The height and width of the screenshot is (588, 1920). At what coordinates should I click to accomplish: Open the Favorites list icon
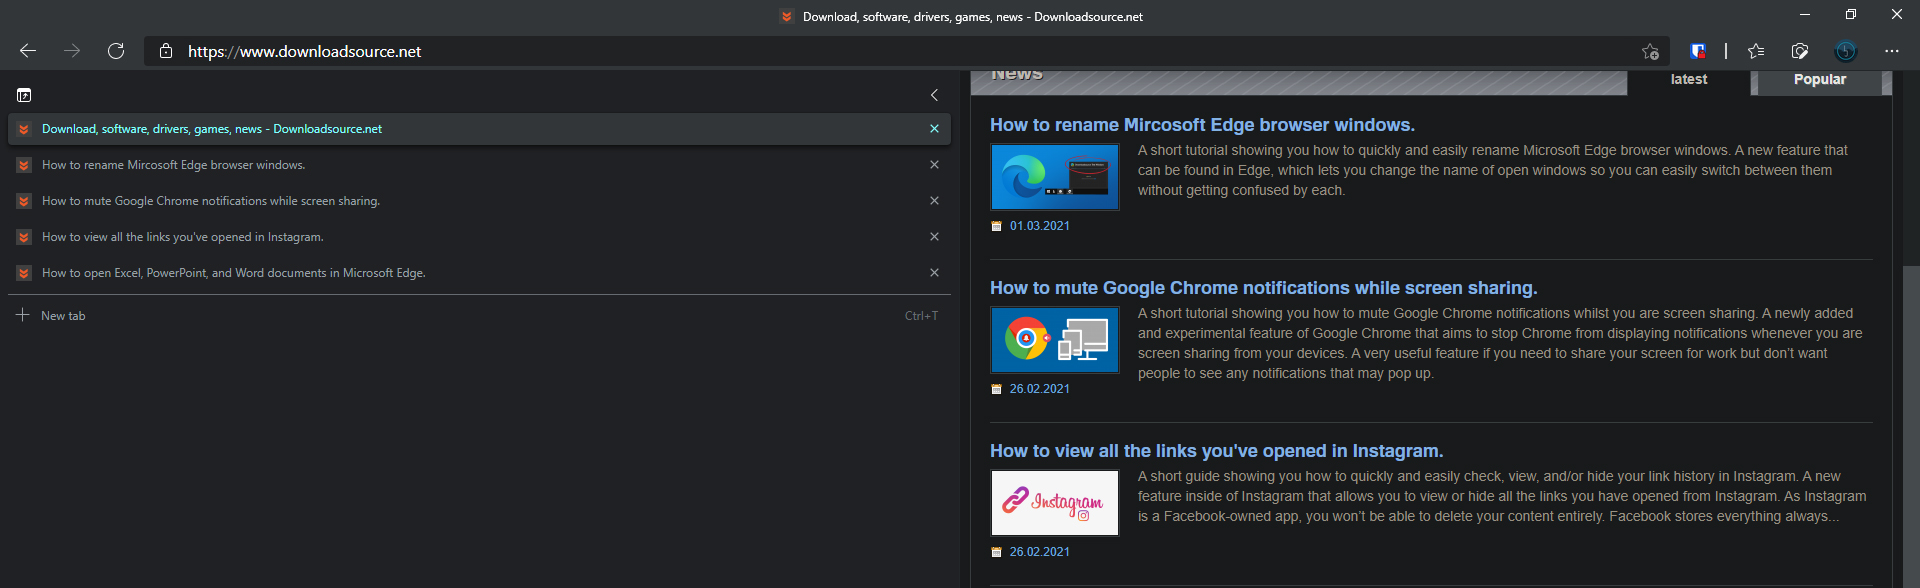tap(1756, 51)
